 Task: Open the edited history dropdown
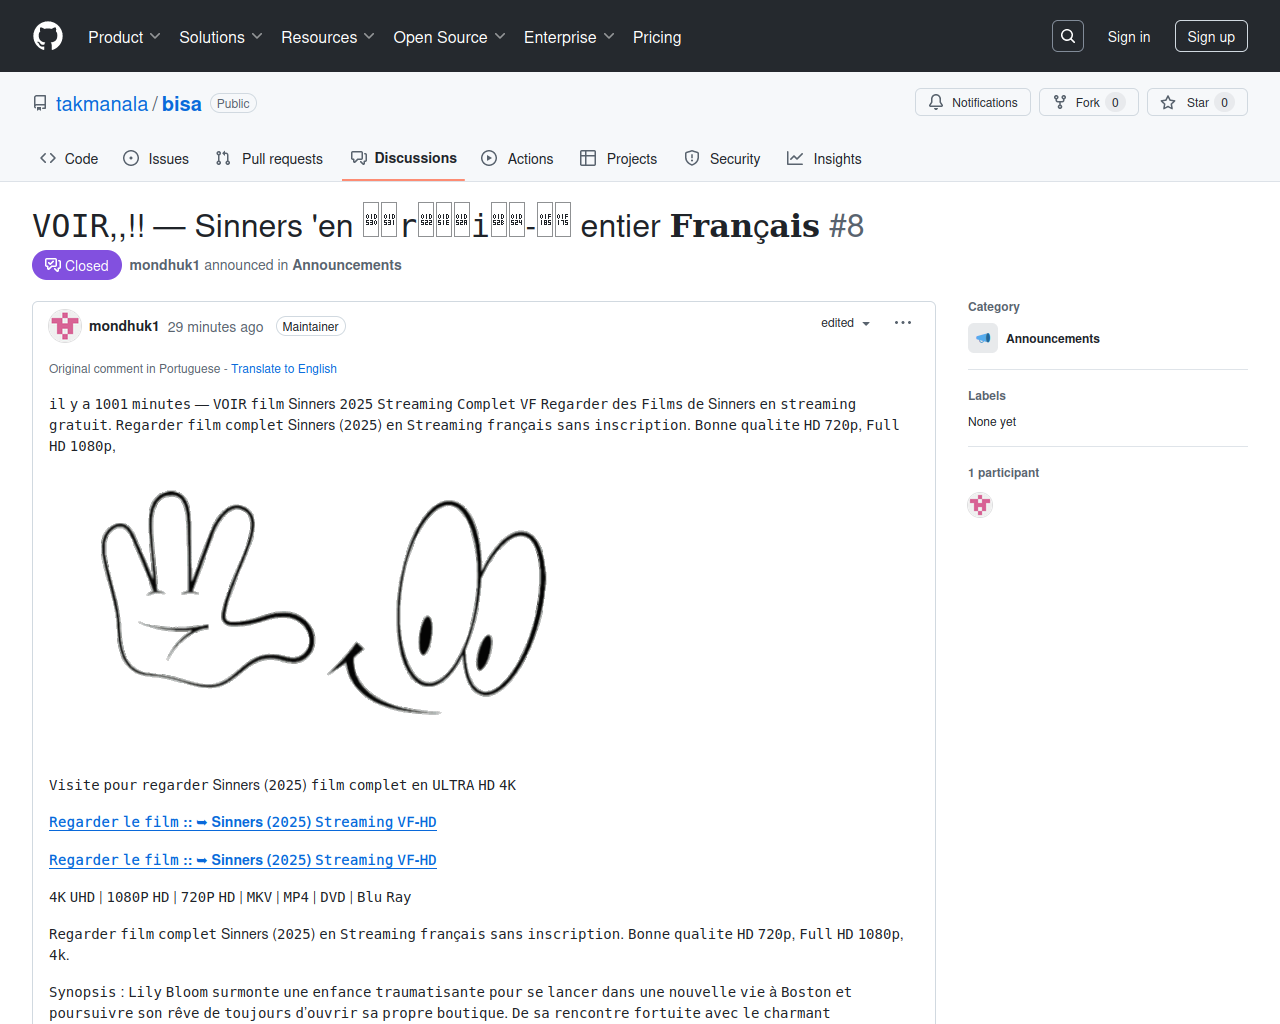tap(846, 323)
